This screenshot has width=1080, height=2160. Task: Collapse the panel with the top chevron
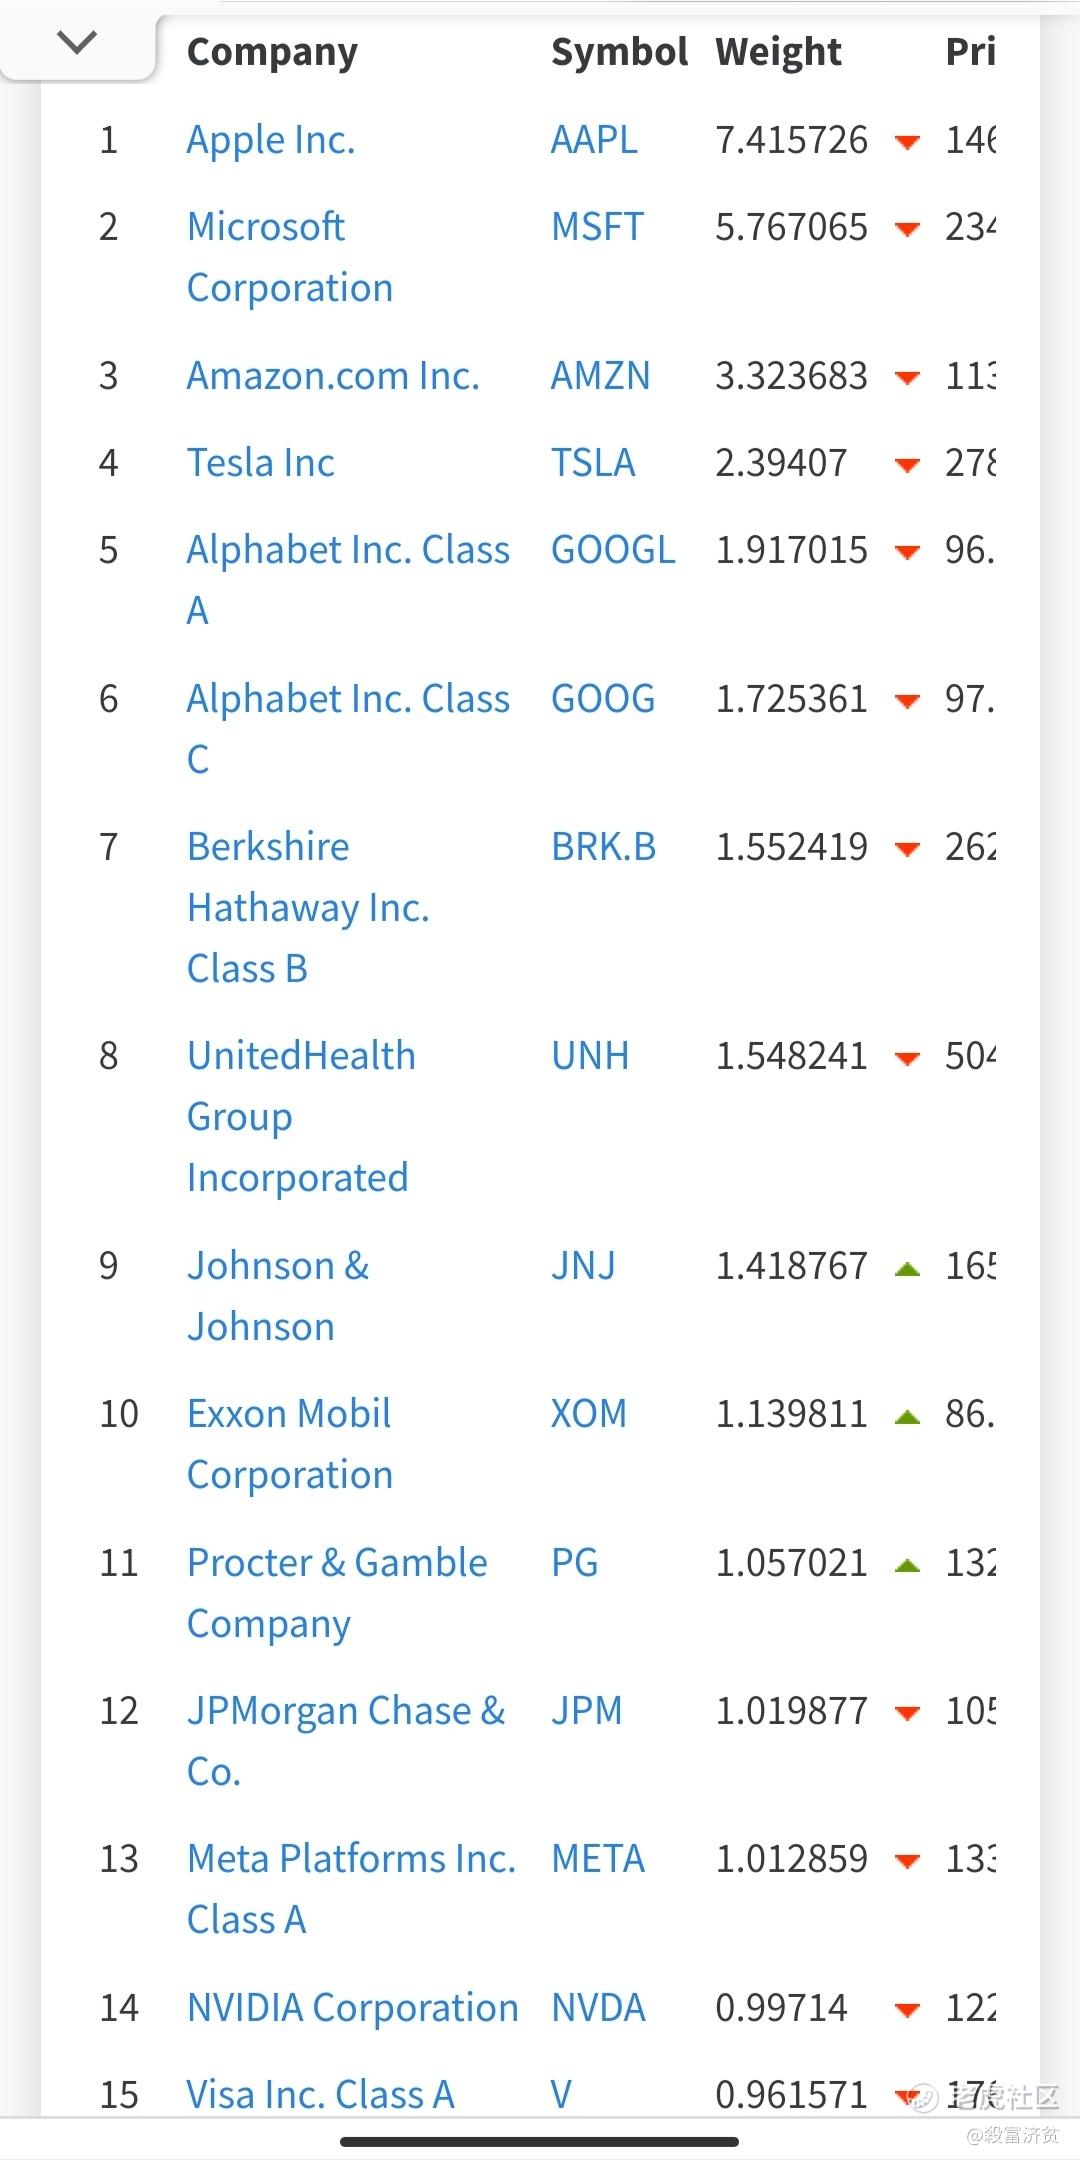tap(77, 43)
